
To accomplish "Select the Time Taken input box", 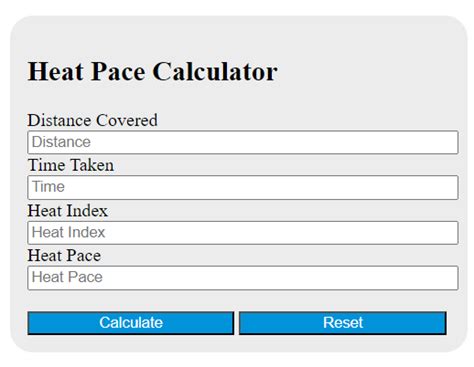I will tap(243, 187).
